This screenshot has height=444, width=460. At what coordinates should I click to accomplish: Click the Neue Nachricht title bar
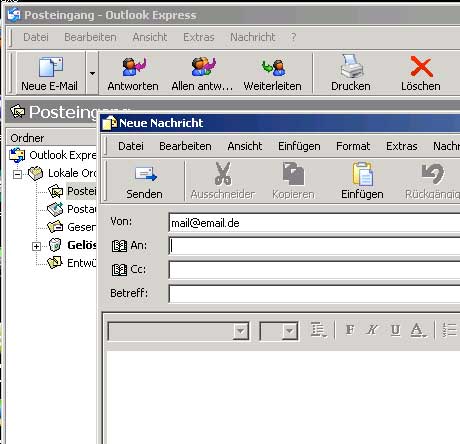tap(280, 123)
